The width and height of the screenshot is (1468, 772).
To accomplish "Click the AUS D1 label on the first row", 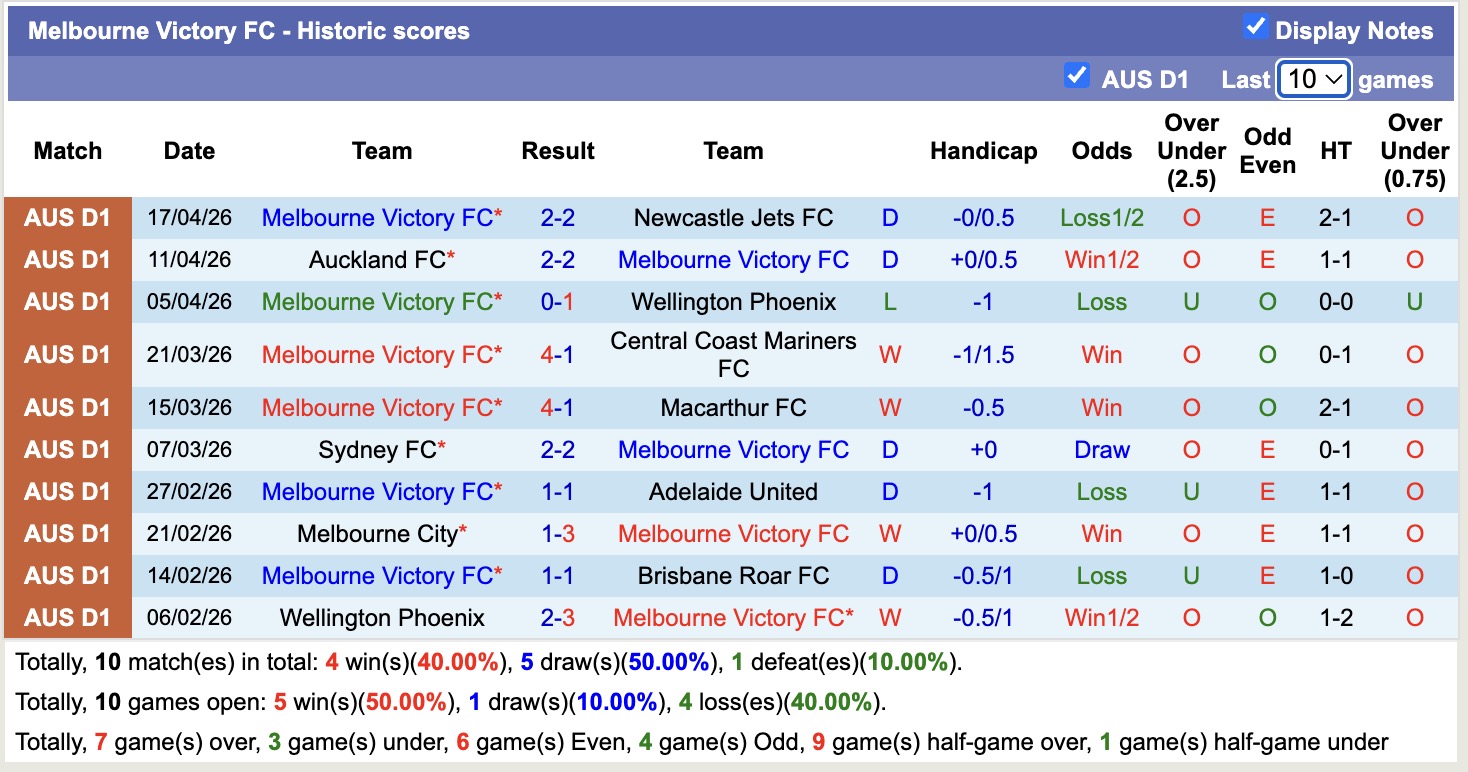I will click(x=67, y=217).
